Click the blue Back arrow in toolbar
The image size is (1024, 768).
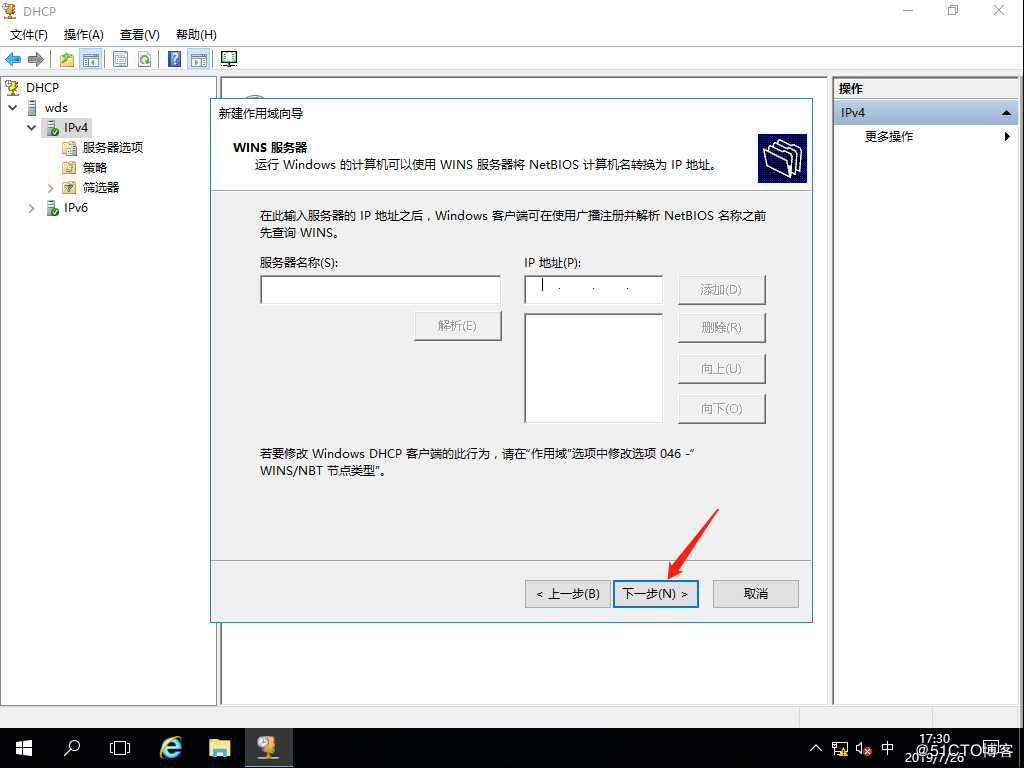point(13,59)
